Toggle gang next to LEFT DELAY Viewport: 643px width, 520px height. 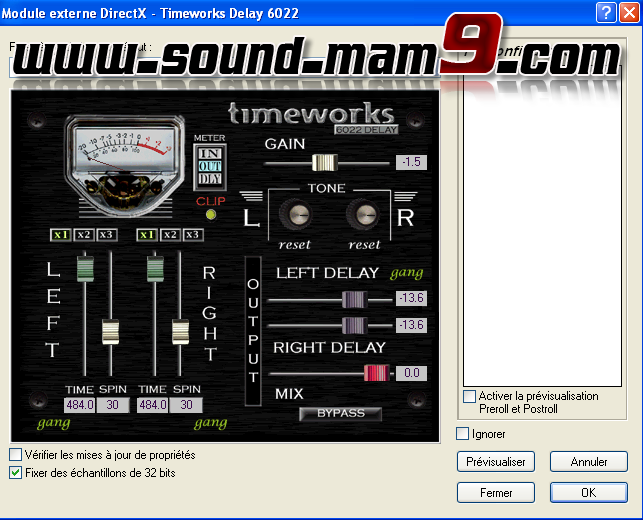406,273
